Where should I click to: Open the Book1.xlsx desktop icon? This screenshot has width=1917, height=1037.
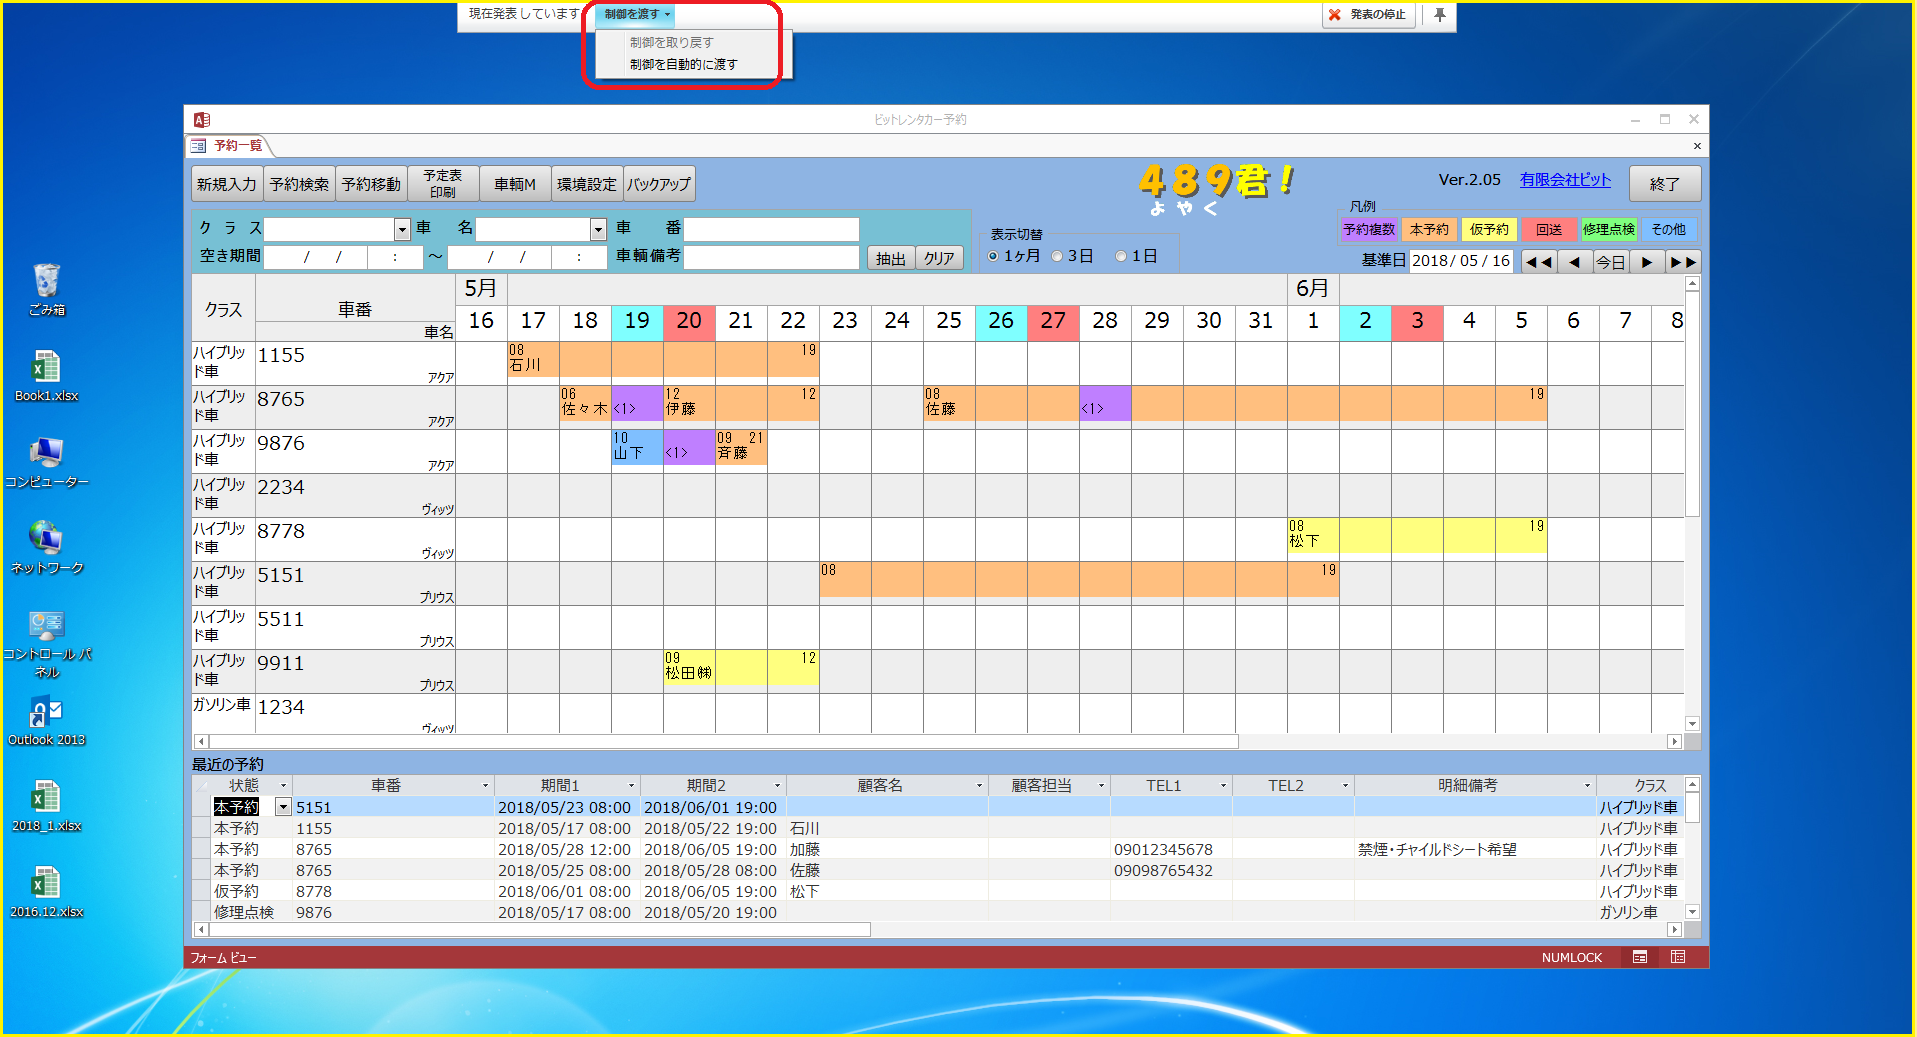tap(46, 375)
